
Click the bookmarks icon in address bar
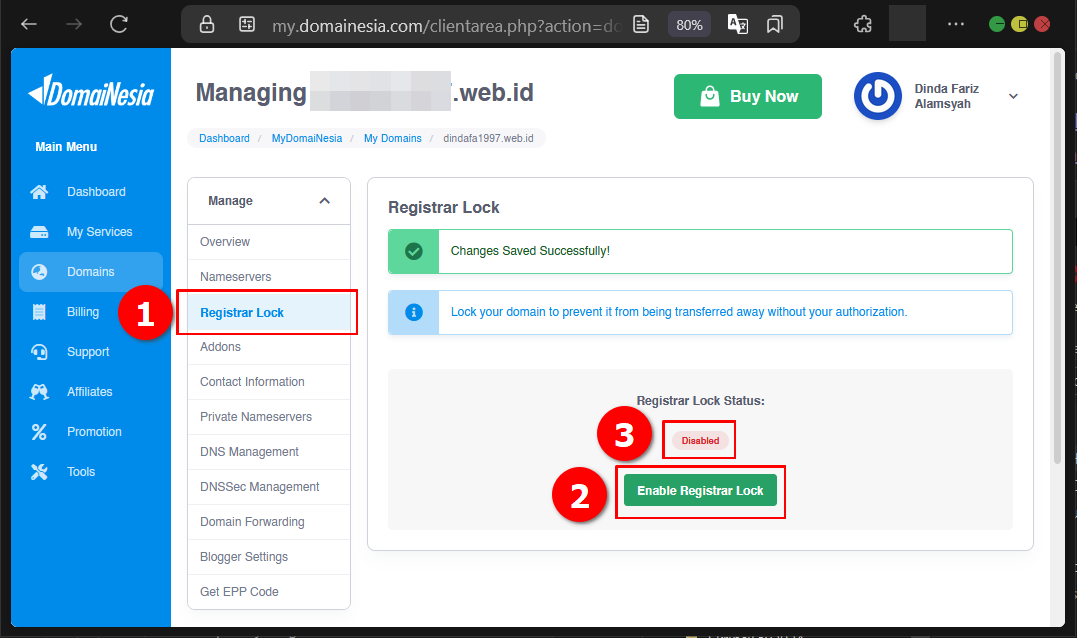tap(775, 25)
